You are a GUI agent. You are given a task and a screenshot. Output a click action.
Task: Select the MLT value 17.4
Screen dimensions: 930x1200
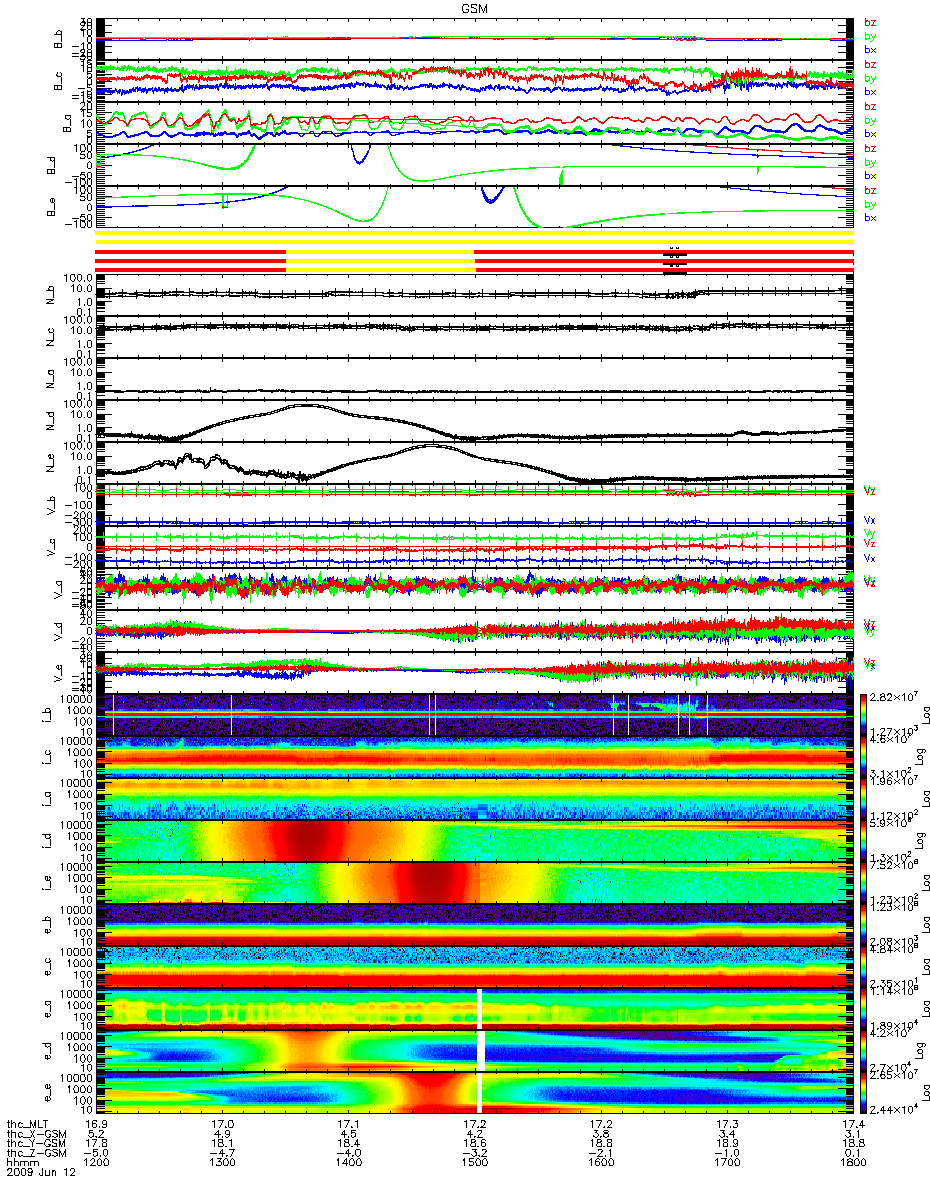(852, 1123)
